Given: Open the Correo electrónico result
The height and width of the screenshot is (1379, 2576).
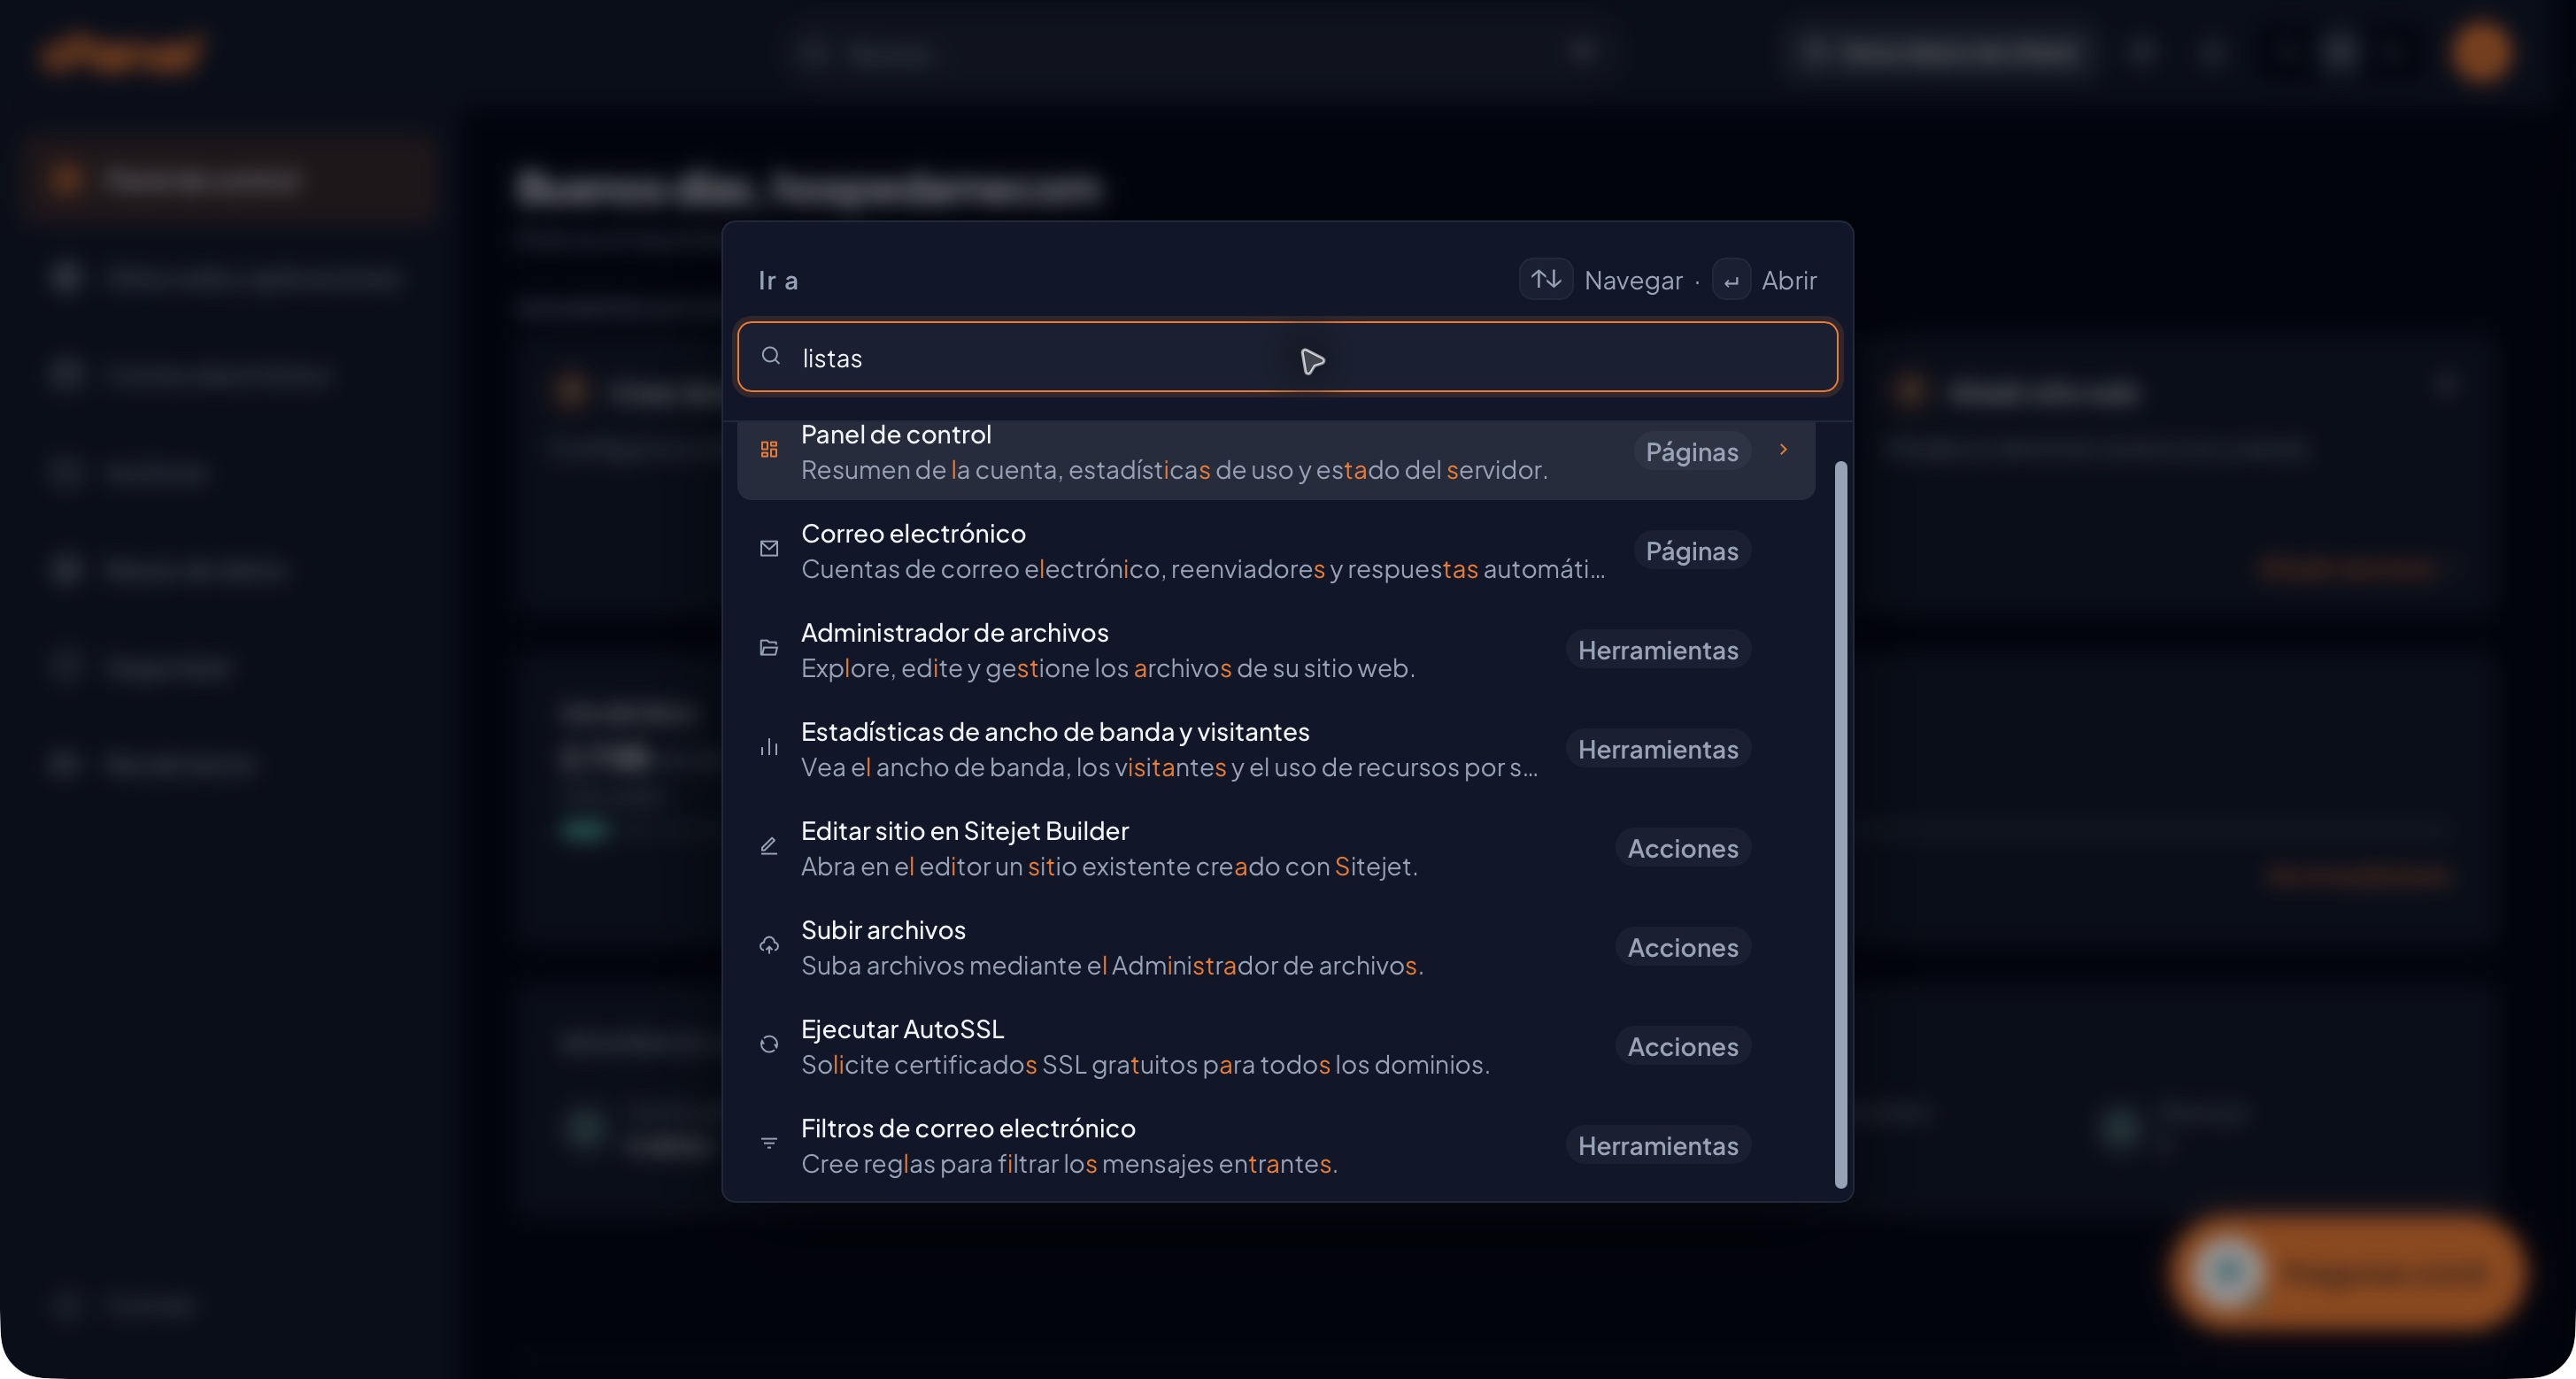Looking at the screenshot, I should pyautogui.click(x=1276, y=551).
